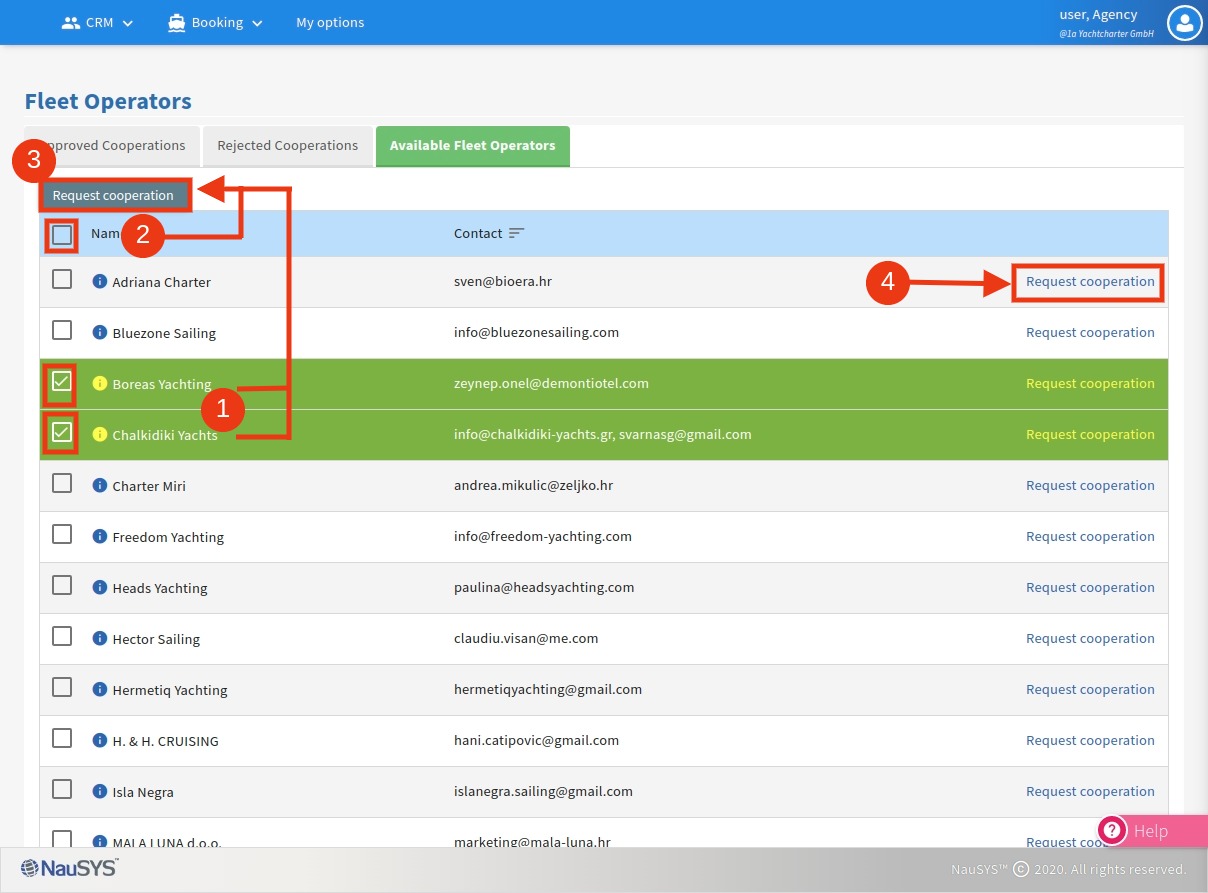The width and height of the screenshot is (1208, 893).
Task: Click Request cooperation for Boreas Yachting
Action: pos(1090,384)
